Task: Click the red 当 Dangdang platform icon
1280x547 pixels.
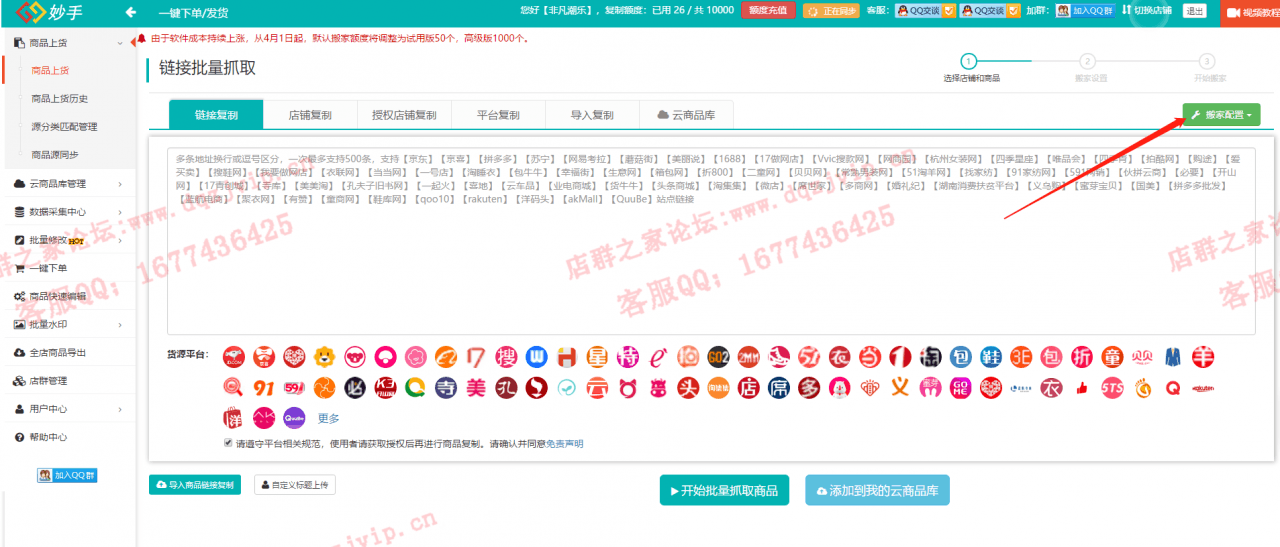Action: click(x=871, y=356)
